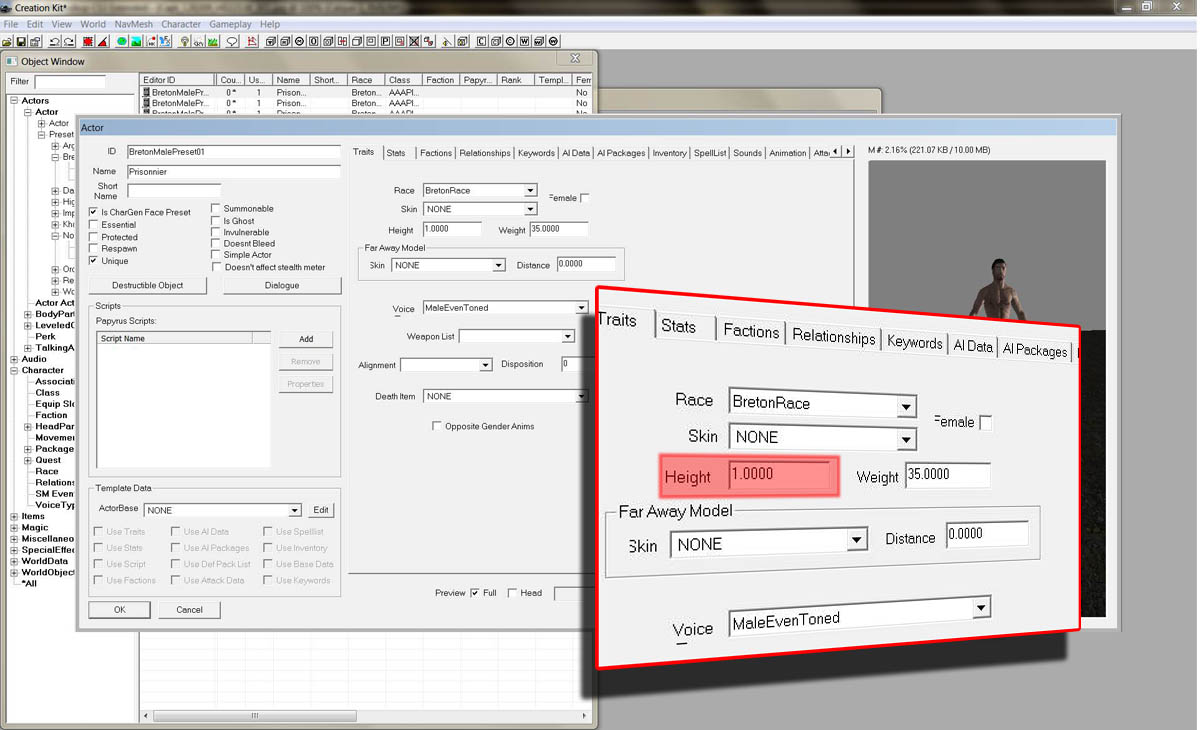Tick the Opposite Gender Anims checkbox
This screenshot has width=1200, height=730.
coord(437,426)
